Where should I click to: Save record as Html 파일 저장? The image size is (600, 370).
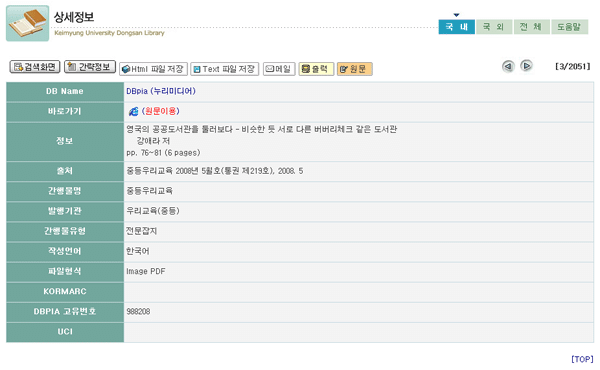[x=153, y=69]
